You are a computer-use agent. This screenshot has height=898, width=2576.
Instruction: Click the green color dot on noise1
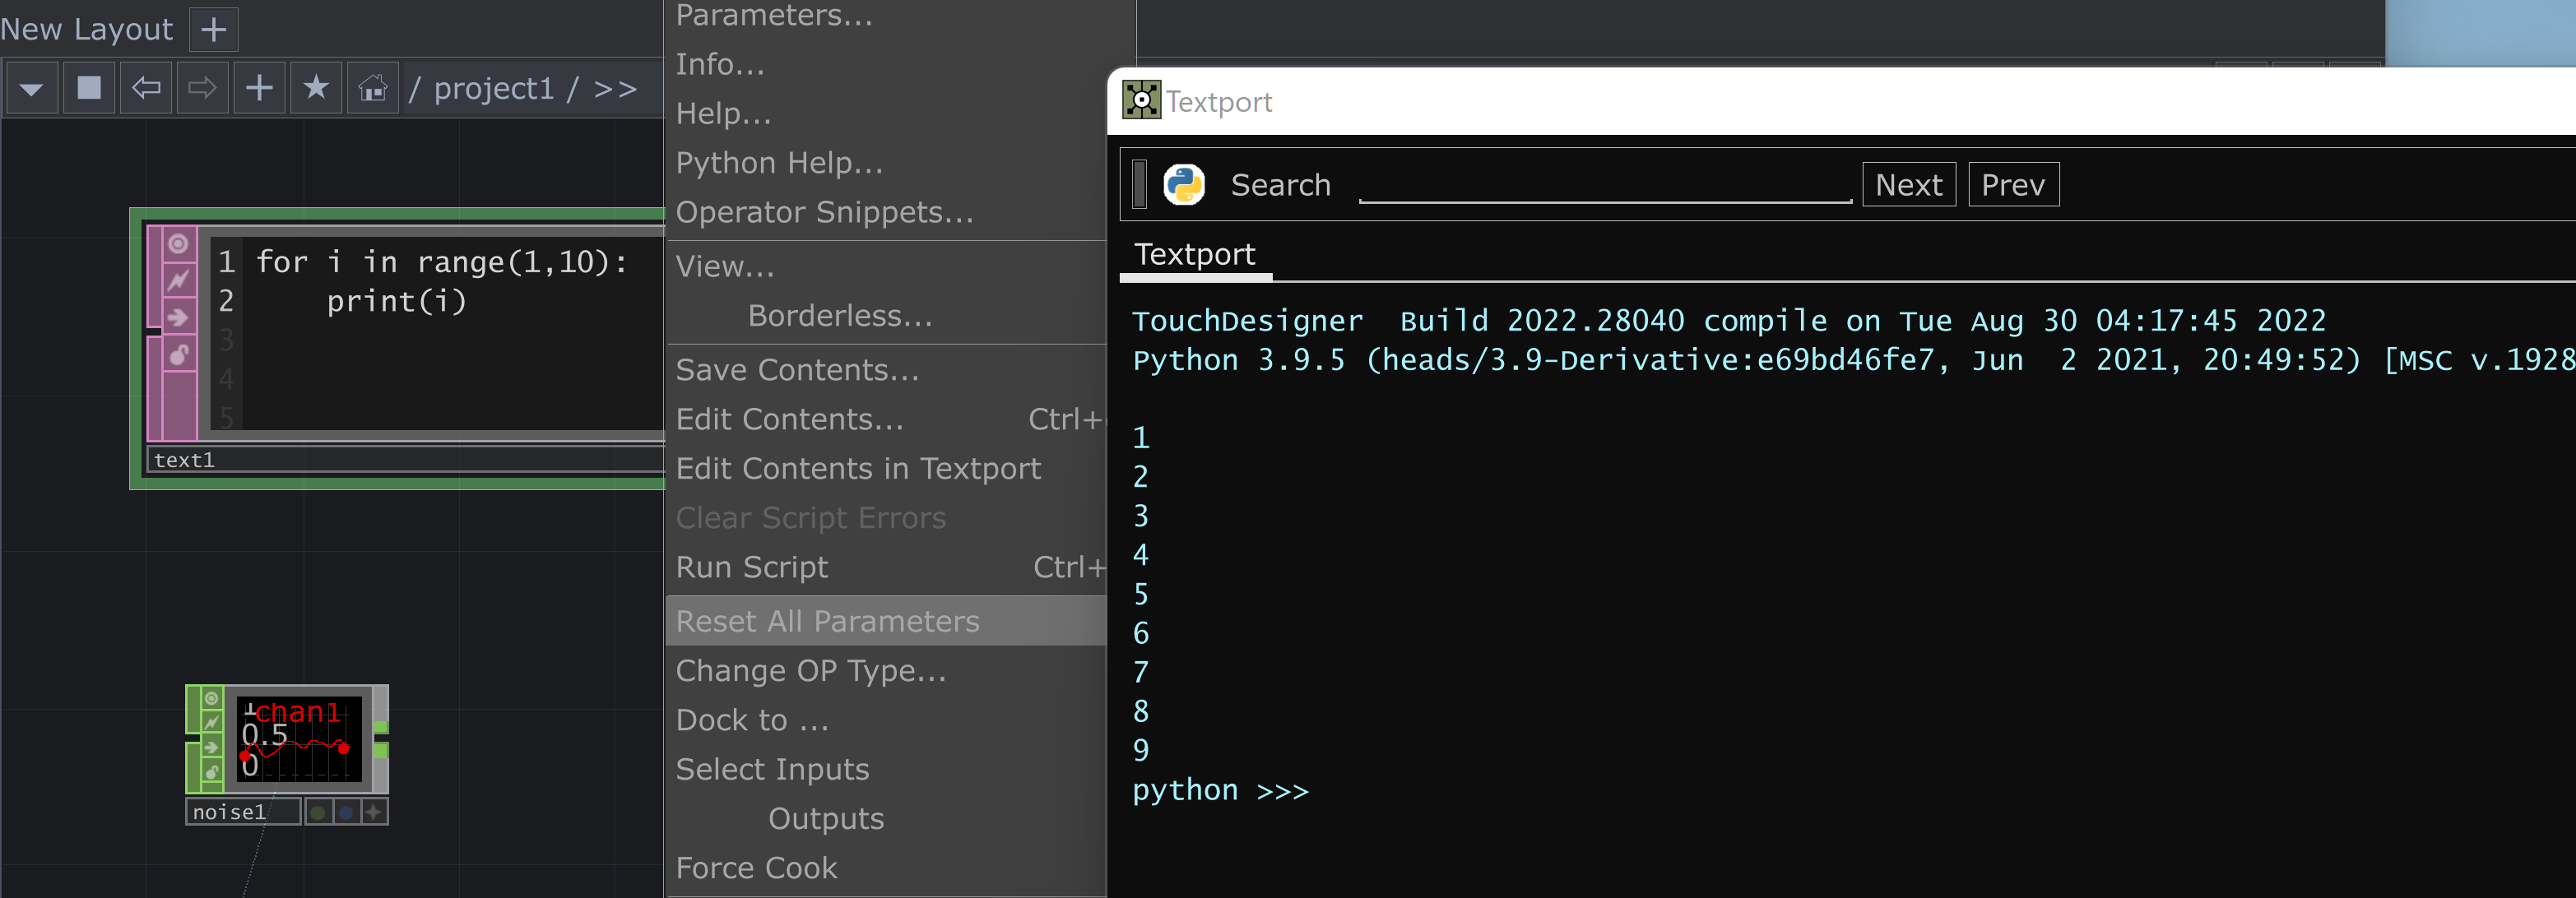(x=318, y=812)
